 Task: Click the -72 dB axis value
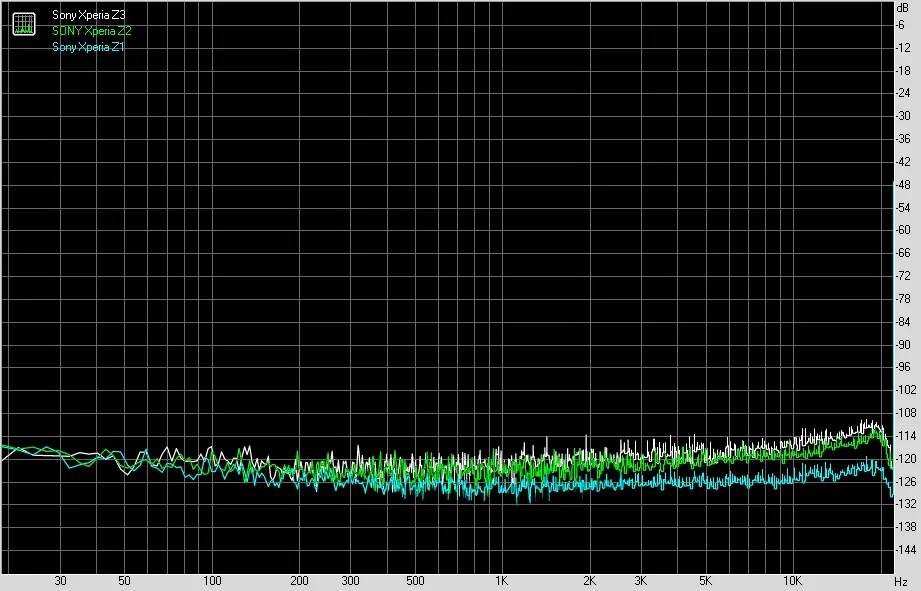point(903,276)
